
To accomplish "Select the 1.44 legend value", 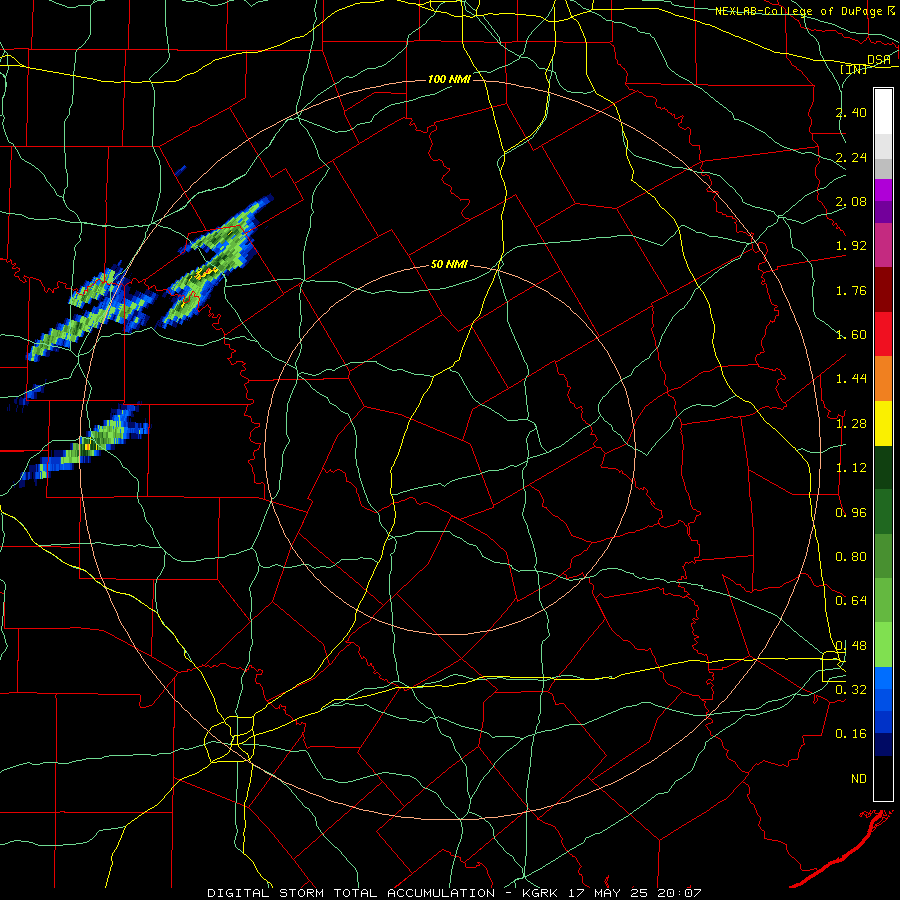I will pos(851,379).
